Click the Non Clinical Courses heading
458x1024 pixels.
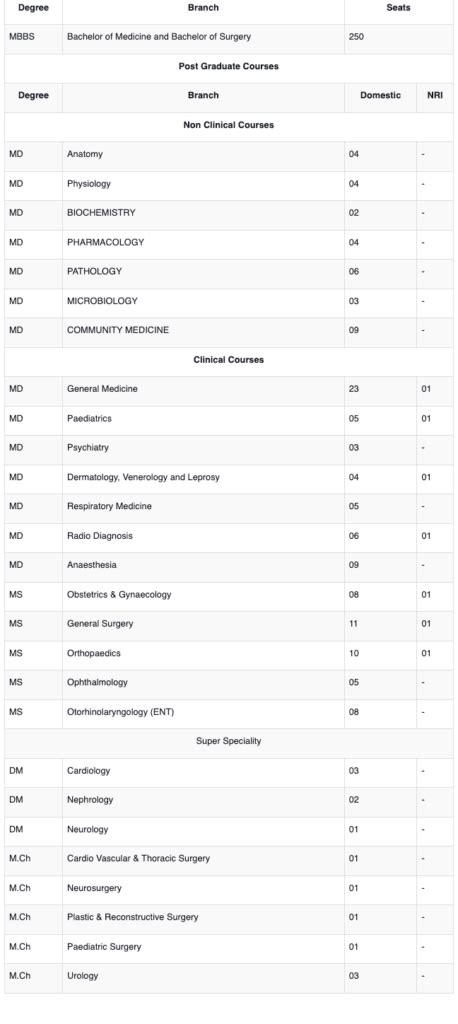tap(229, 125)
